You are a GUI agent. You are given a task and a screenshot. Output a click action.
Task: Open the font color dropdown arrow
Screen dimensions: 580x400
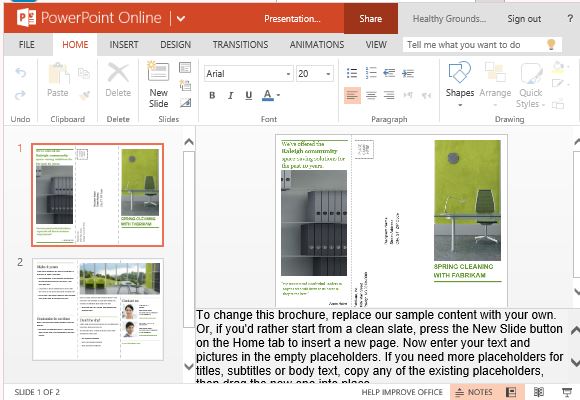278,95
